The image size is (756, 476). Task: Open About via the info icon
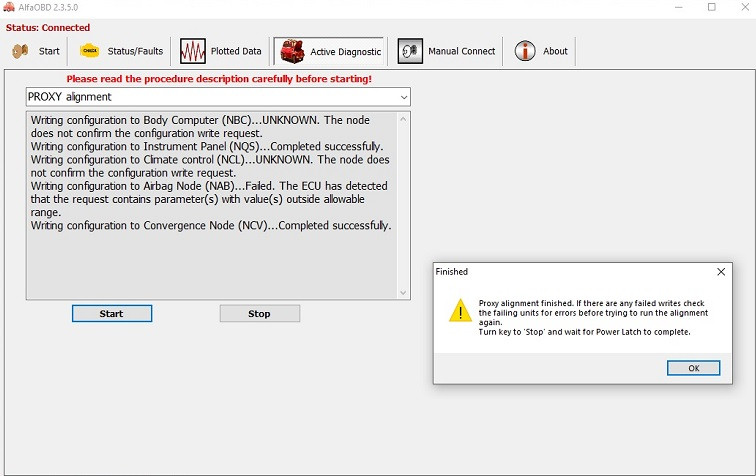[x=525, y=51]
